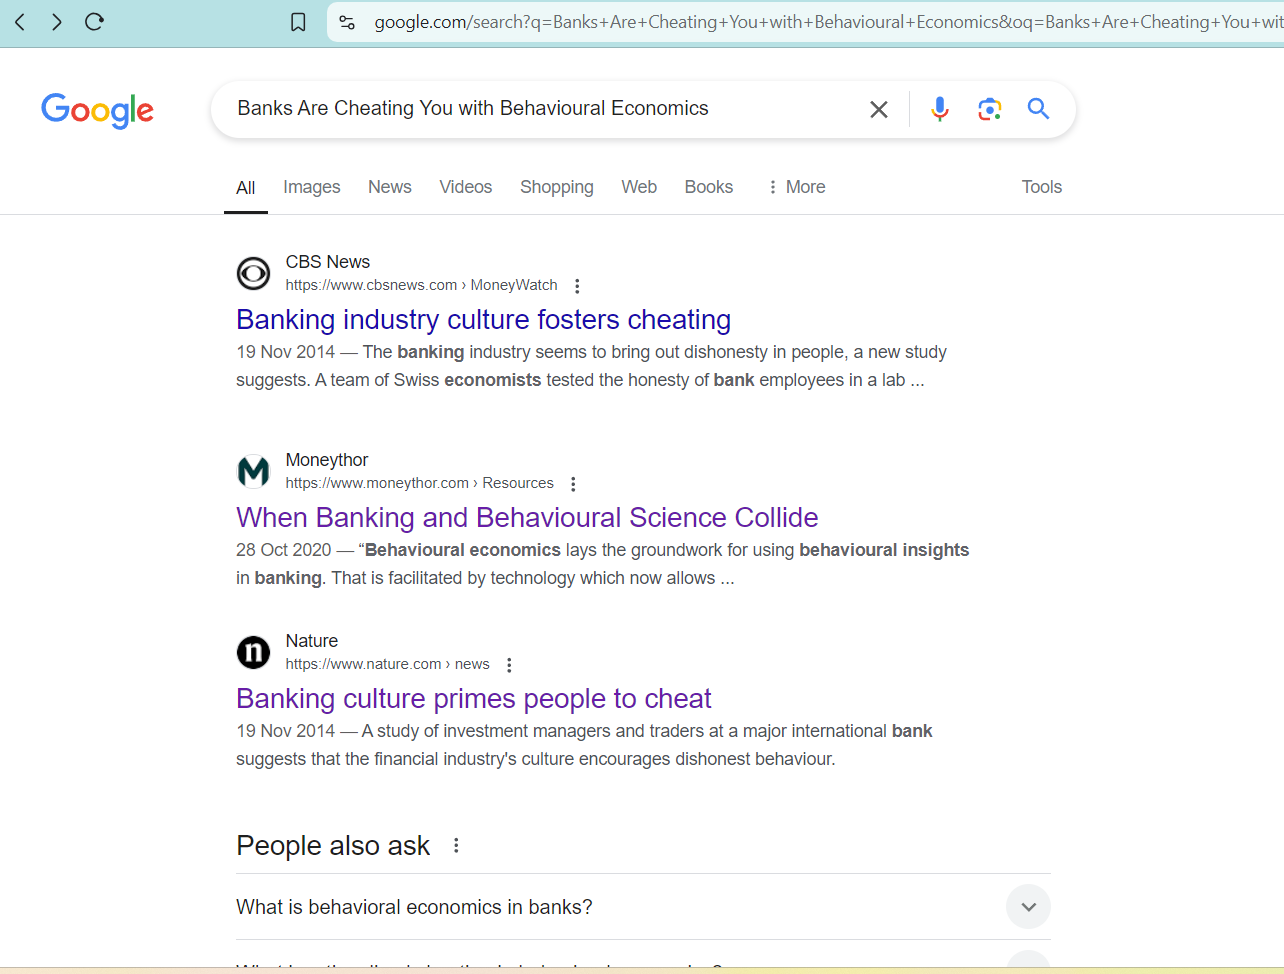Click snippet text "28 Oct 2020" under Moneythor

(284, 550)
